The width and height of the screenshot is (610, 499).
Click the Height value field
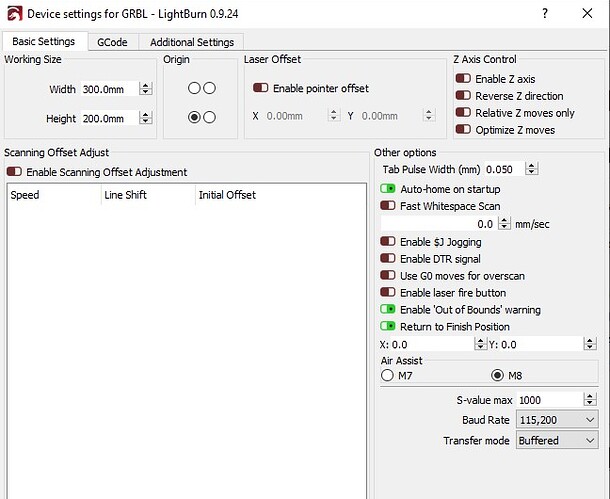[110, 118]
